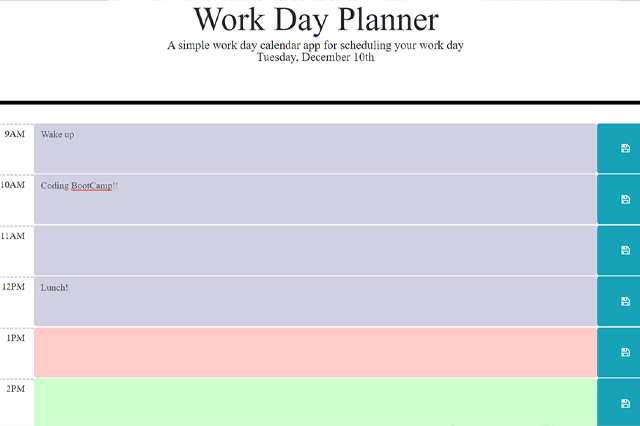Click the 9AM hour label
Screen dimensions: 640x426
point(14,134)
